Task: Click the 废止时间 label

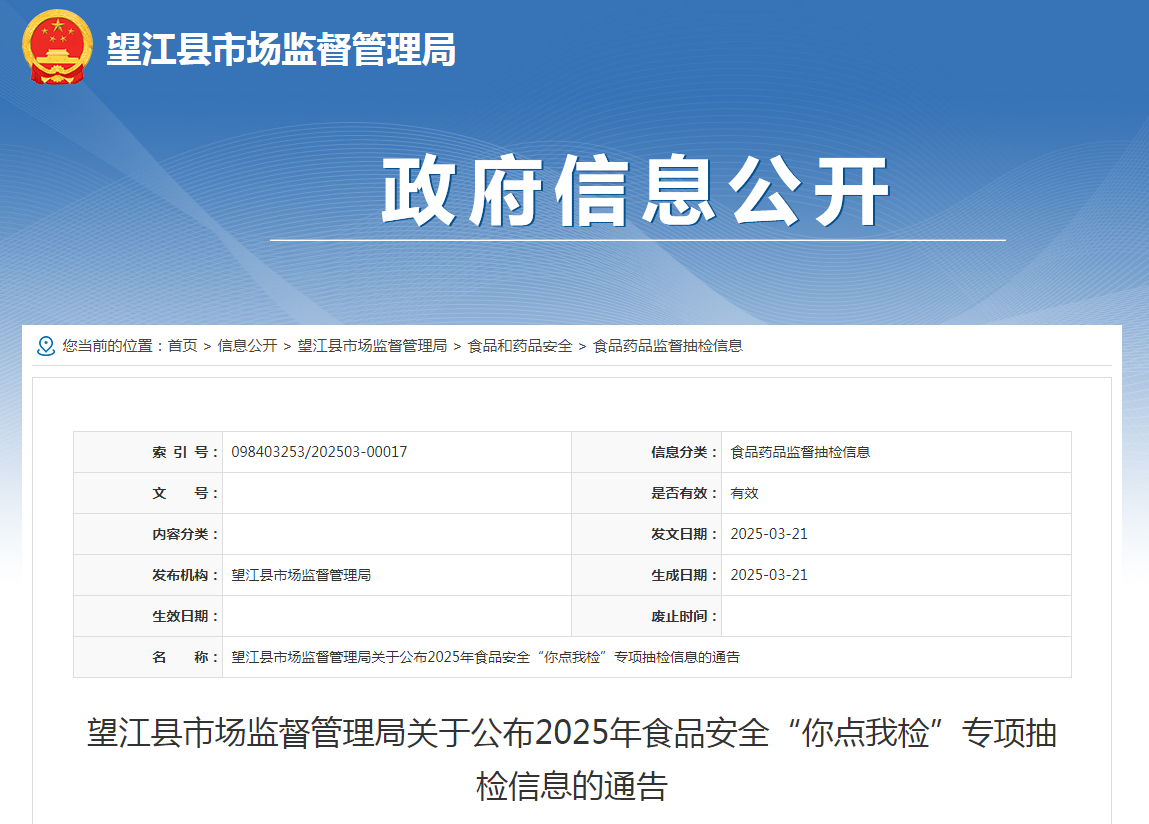Action: [x=684, y=617]
